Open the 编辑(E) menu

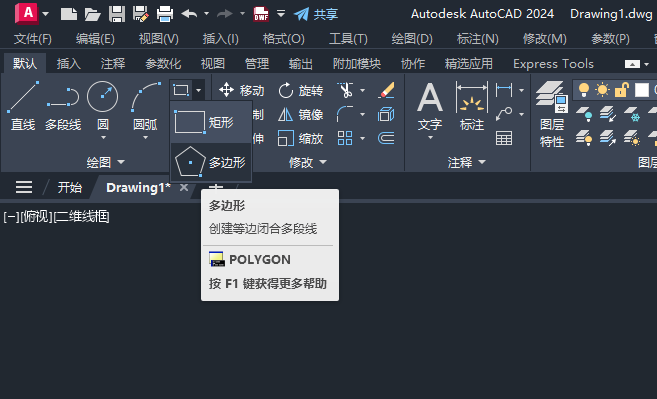coord(95,39)
